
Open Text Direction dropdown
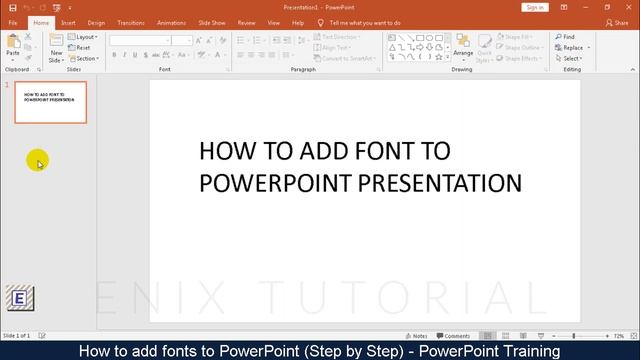click(x=337, y=37)
